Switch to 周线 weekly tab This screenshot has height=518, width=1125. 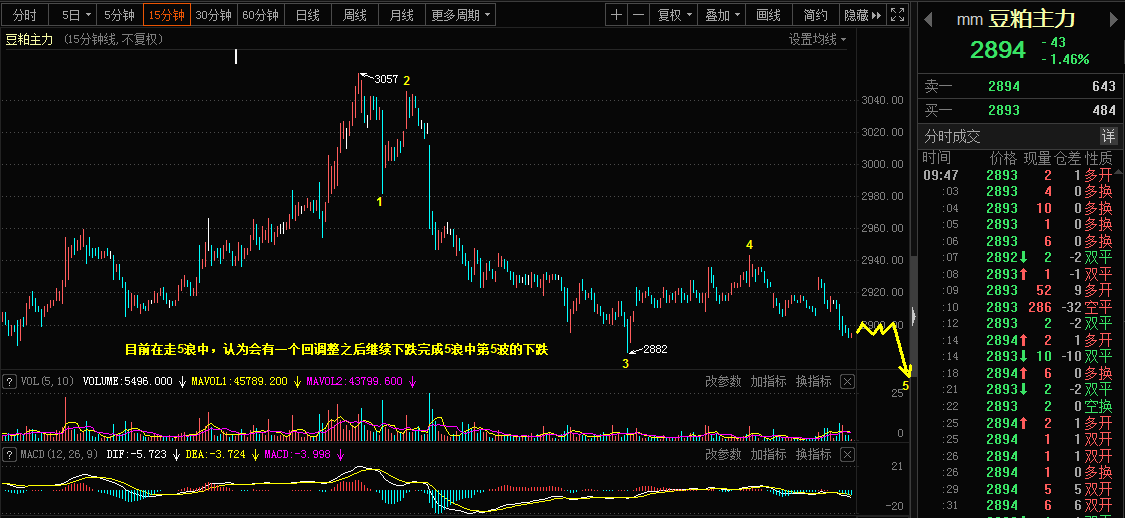pos(354,14)
